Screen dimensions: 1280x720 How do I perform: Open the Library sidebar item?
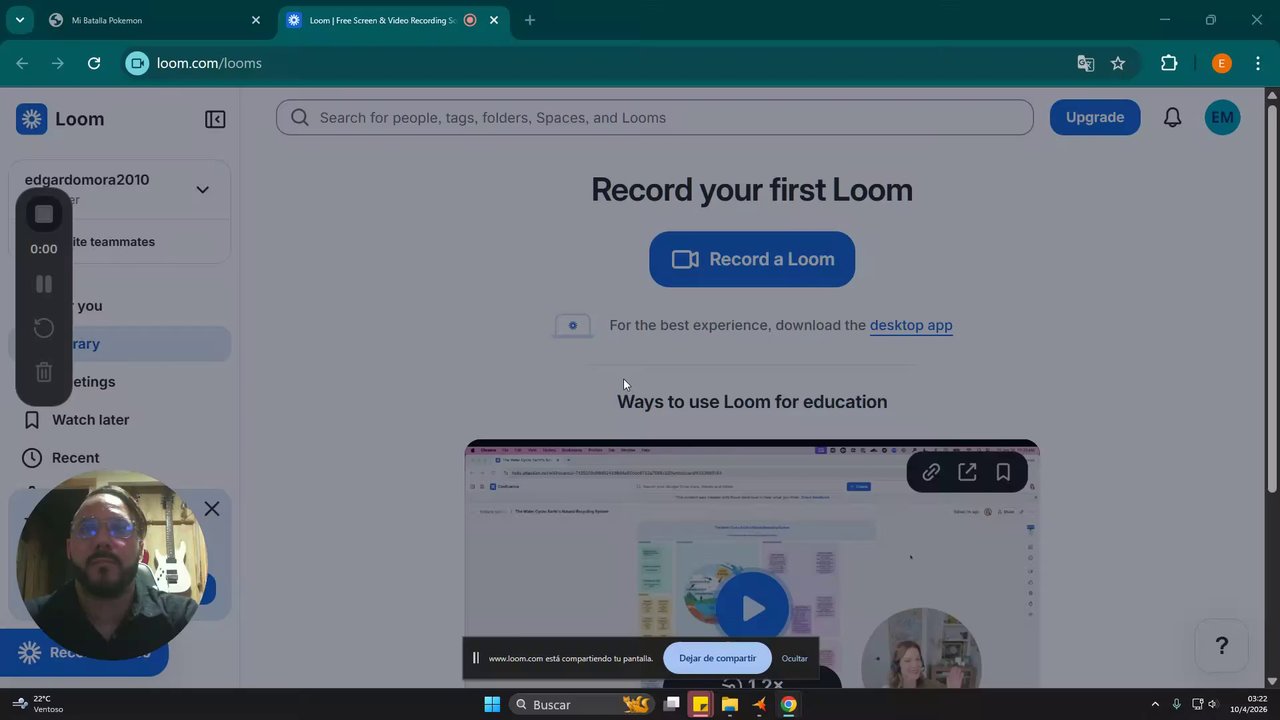[119, 344]
